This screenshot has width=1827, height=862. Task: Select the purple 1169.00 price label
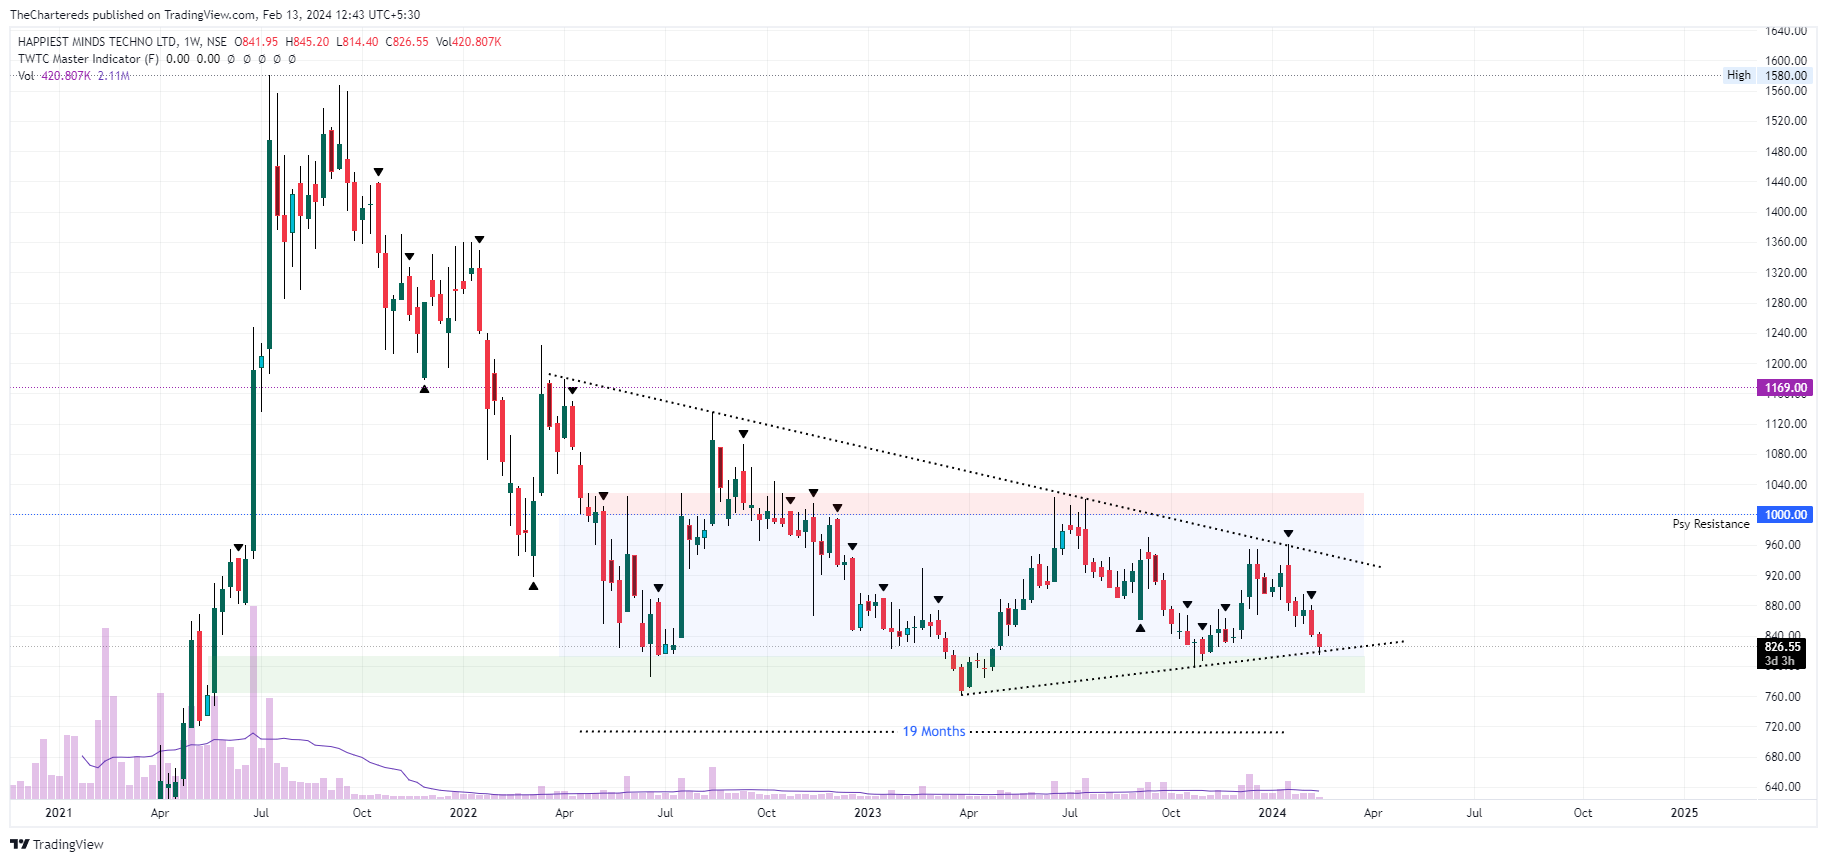(x=1785, y=388)
